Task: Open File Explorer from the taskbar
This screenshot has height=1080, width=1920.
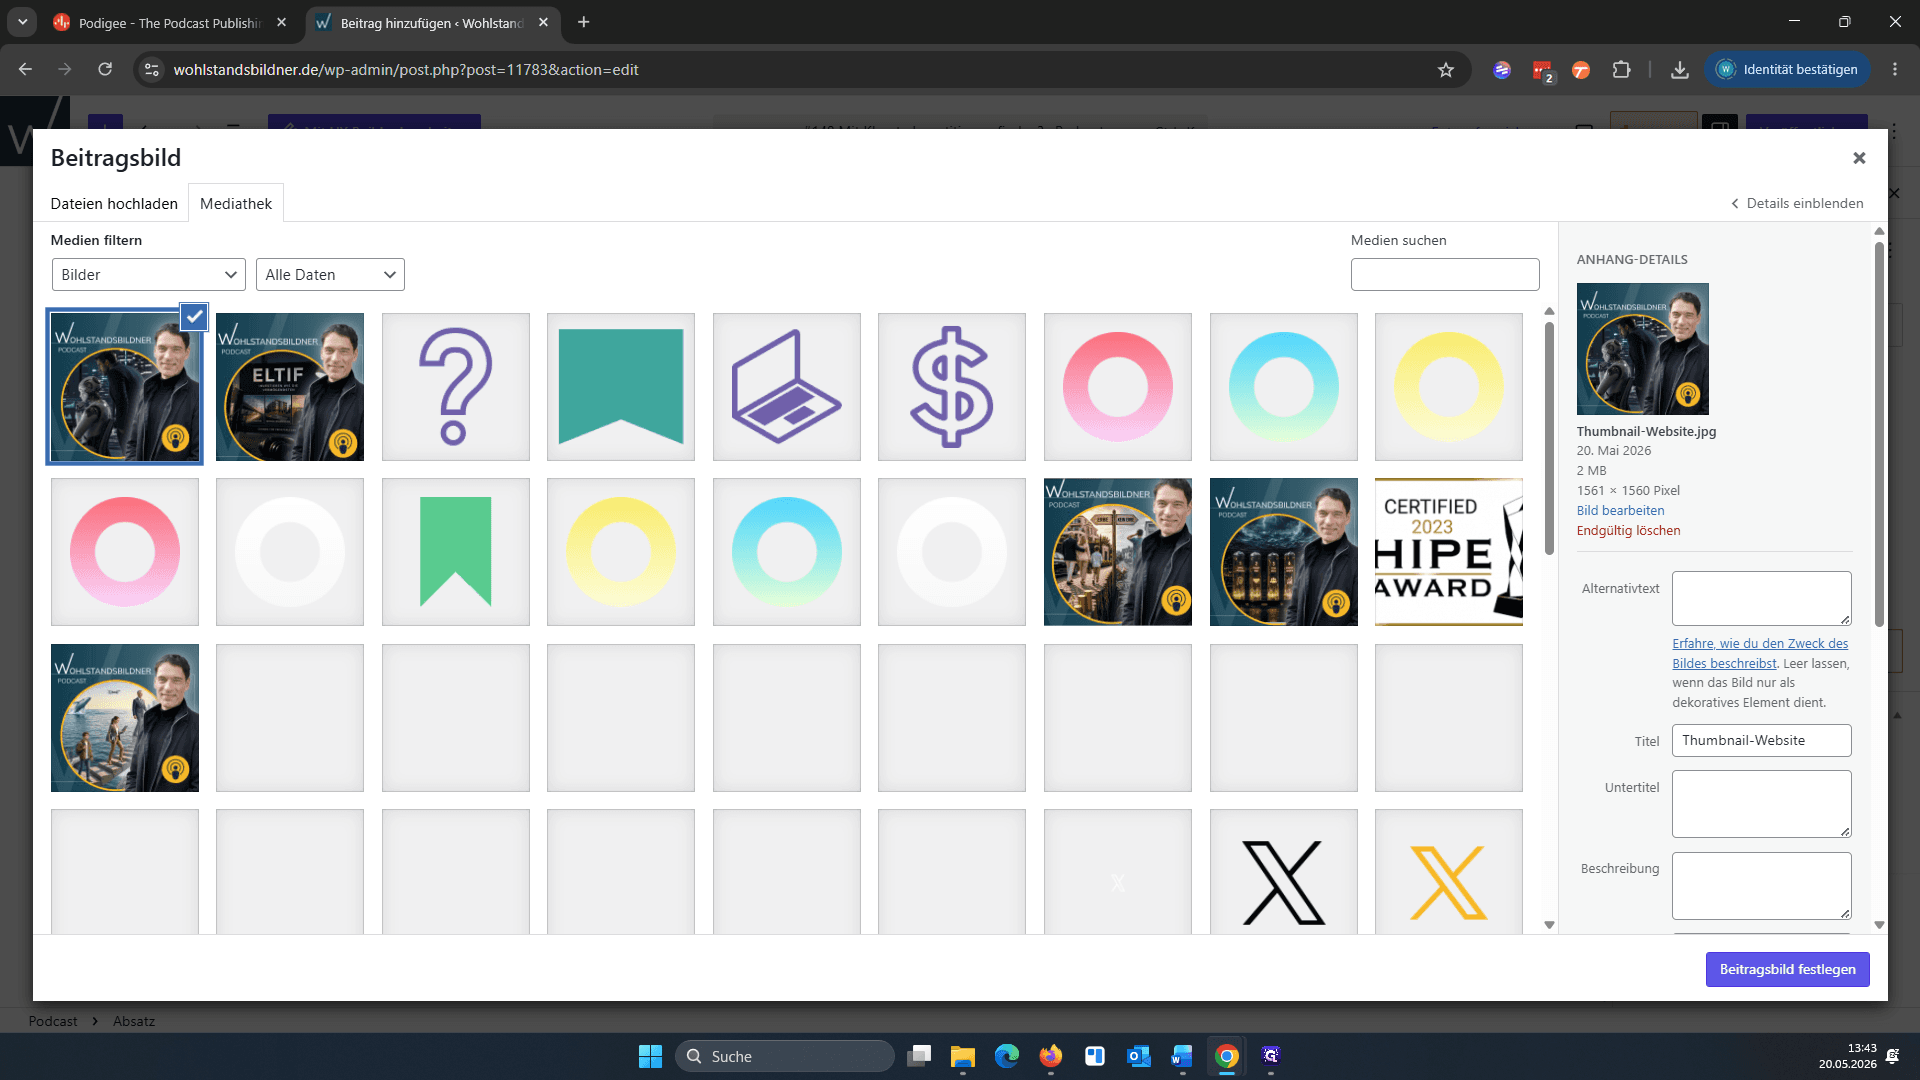Action: pyautogui.click(x=963, y=1056)
